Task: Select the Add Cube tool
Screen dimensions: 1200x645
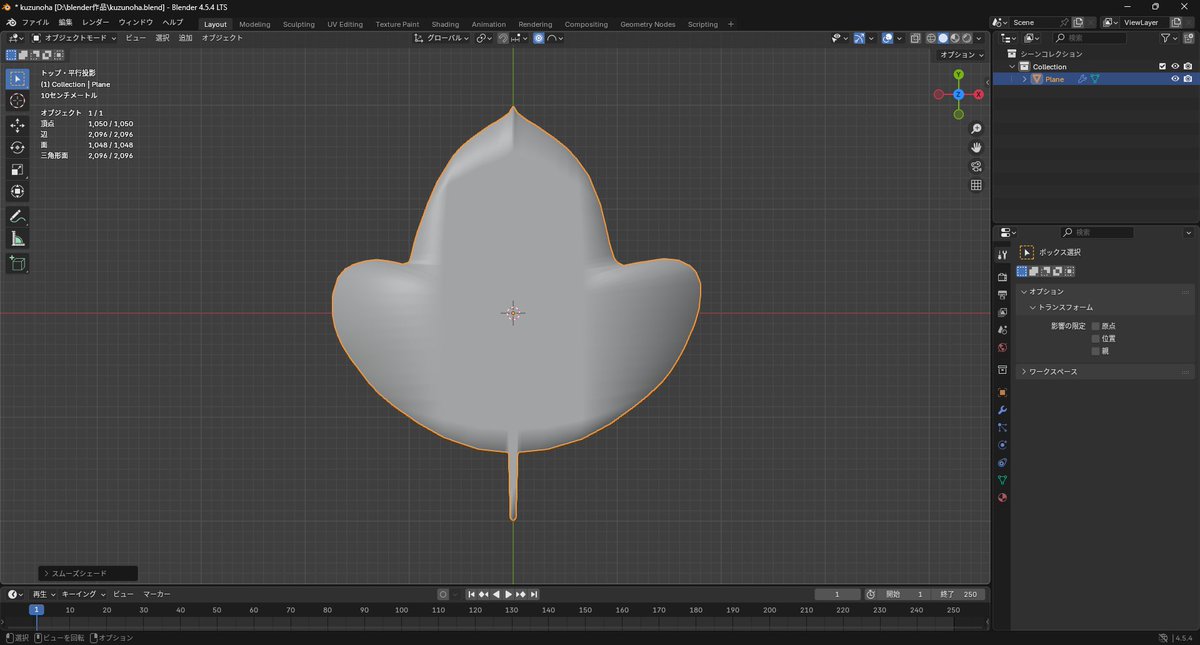Action: [x=17, y=263]
